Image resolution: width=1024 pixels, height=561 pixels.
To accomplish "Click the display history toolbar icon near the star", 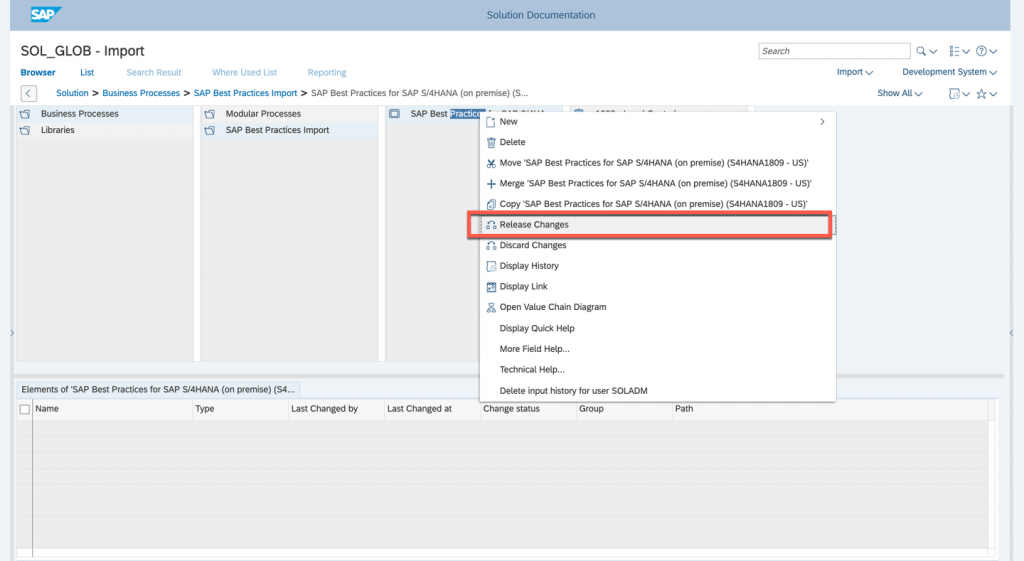I will (954, 93).
